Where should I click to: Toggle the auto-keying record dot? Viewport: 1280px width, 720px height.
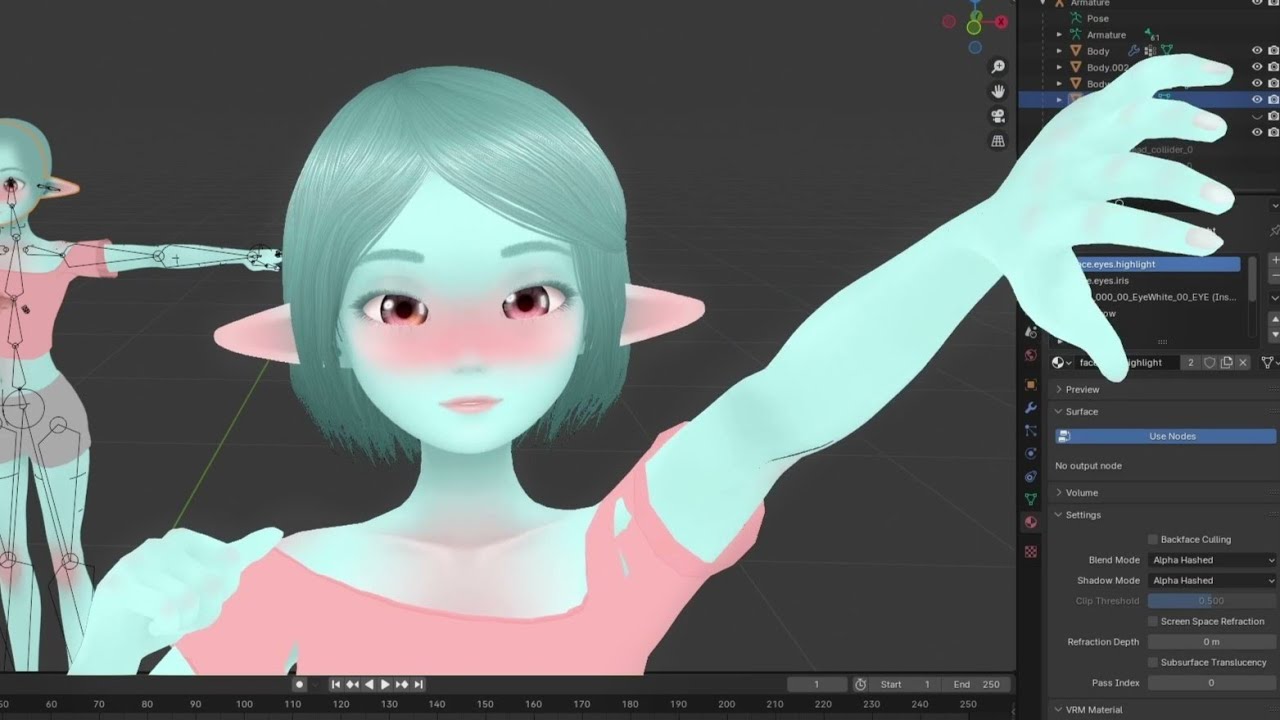point(299,684)
